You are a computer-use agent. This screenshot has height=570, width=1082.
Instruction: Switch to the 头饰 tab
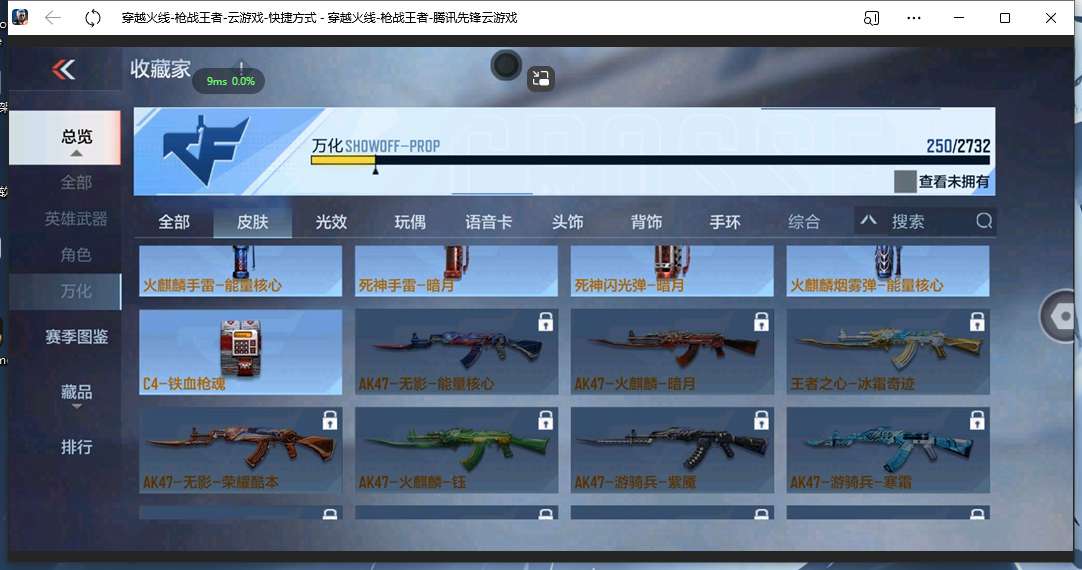567,222
